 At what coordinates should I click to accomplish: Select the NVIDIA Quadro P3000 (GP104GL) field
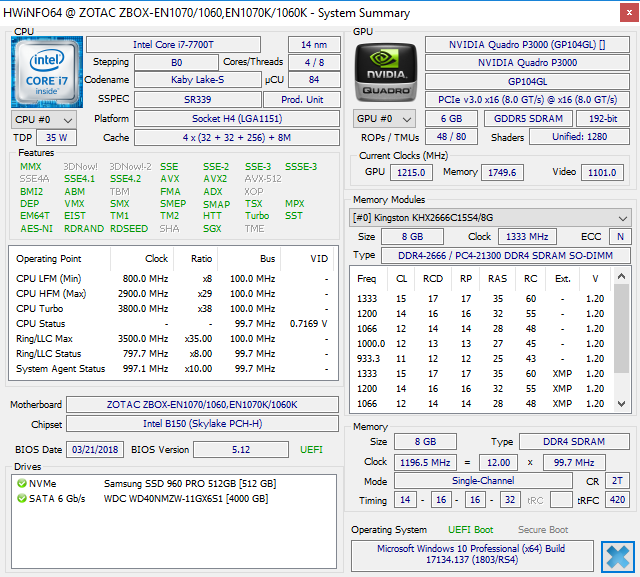(528, 45)
